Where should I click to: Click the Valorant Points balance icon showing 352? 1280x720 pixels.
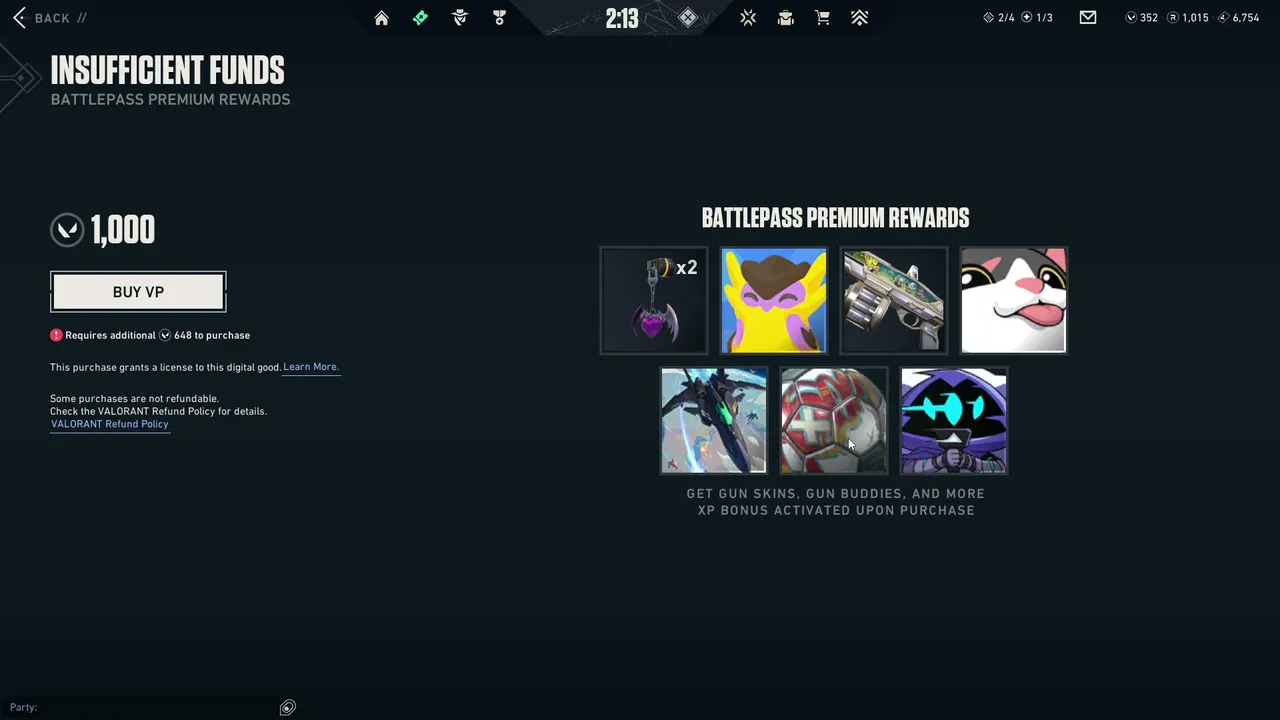coord(1131,18)
